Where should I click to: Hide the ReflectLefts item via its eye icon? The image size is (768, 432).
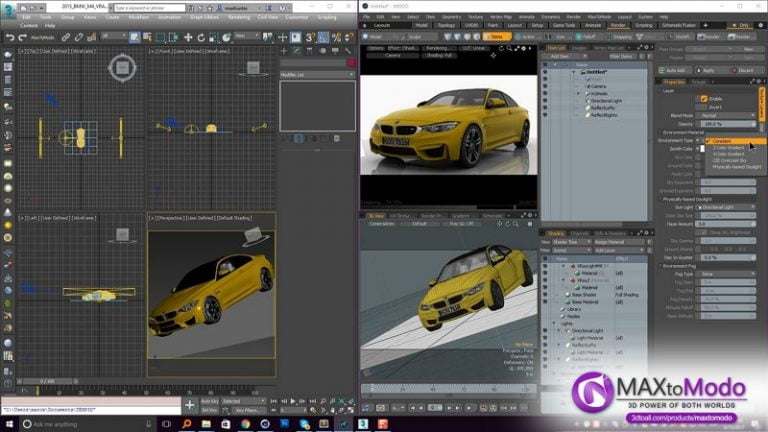click(x=545, y=108)
